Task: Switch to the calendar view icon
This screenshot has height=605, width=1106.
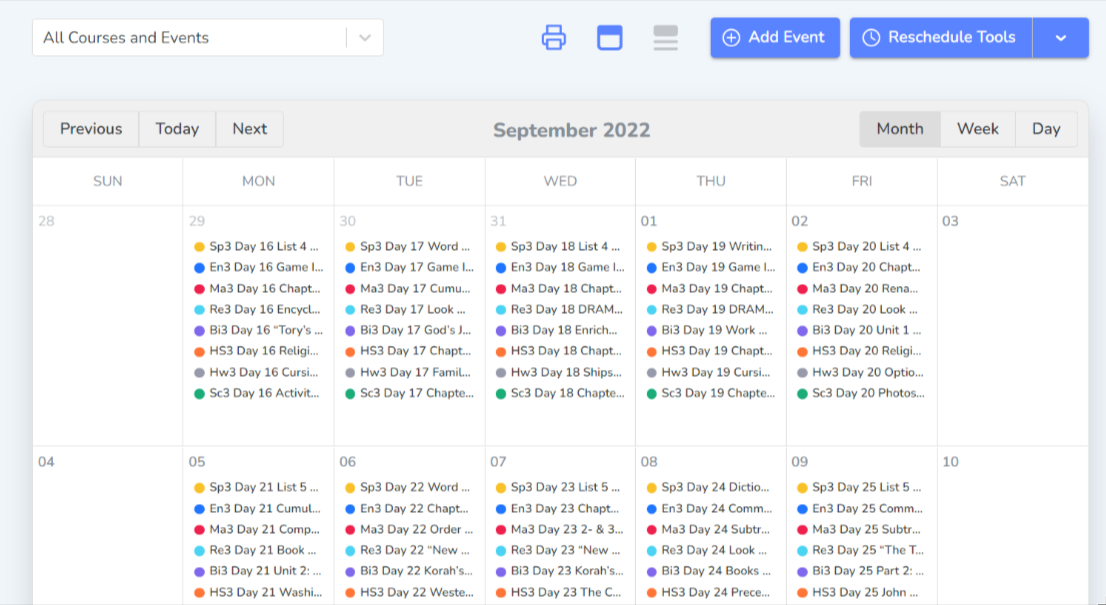Action: pos(609,37)
